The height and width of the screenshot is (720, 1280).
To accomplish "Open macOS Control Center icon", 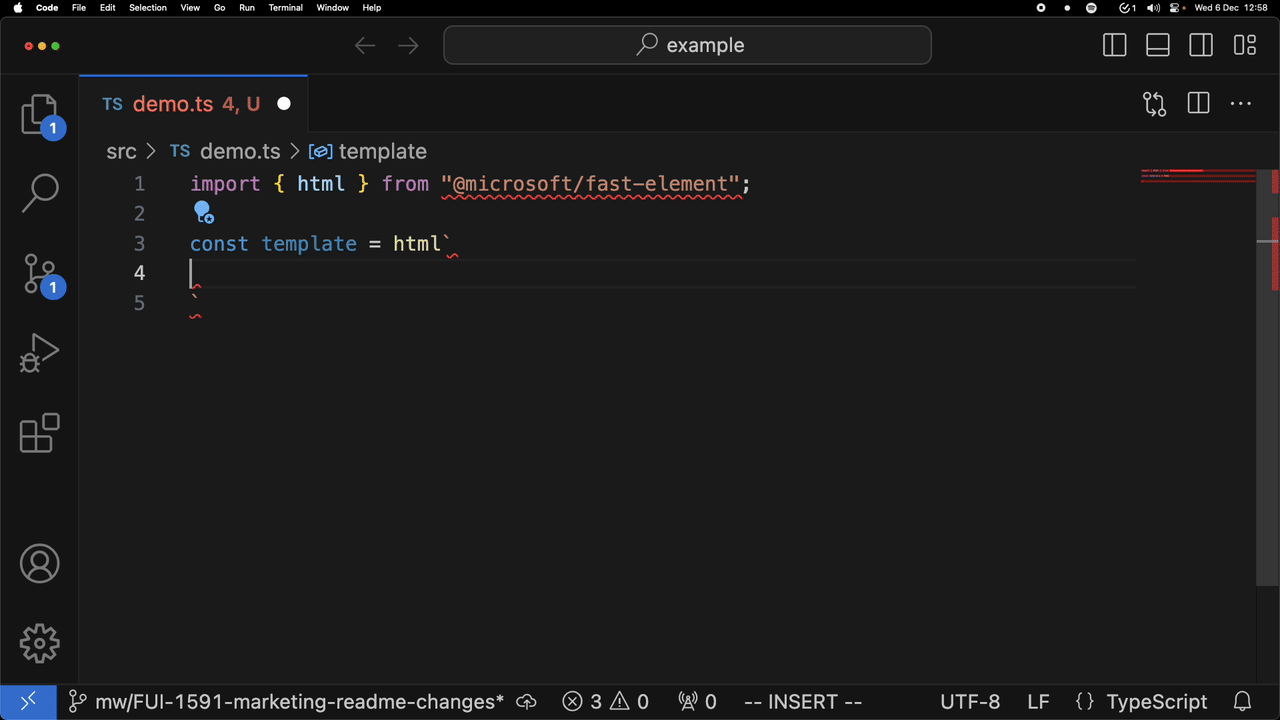I will coord(1177,7).
